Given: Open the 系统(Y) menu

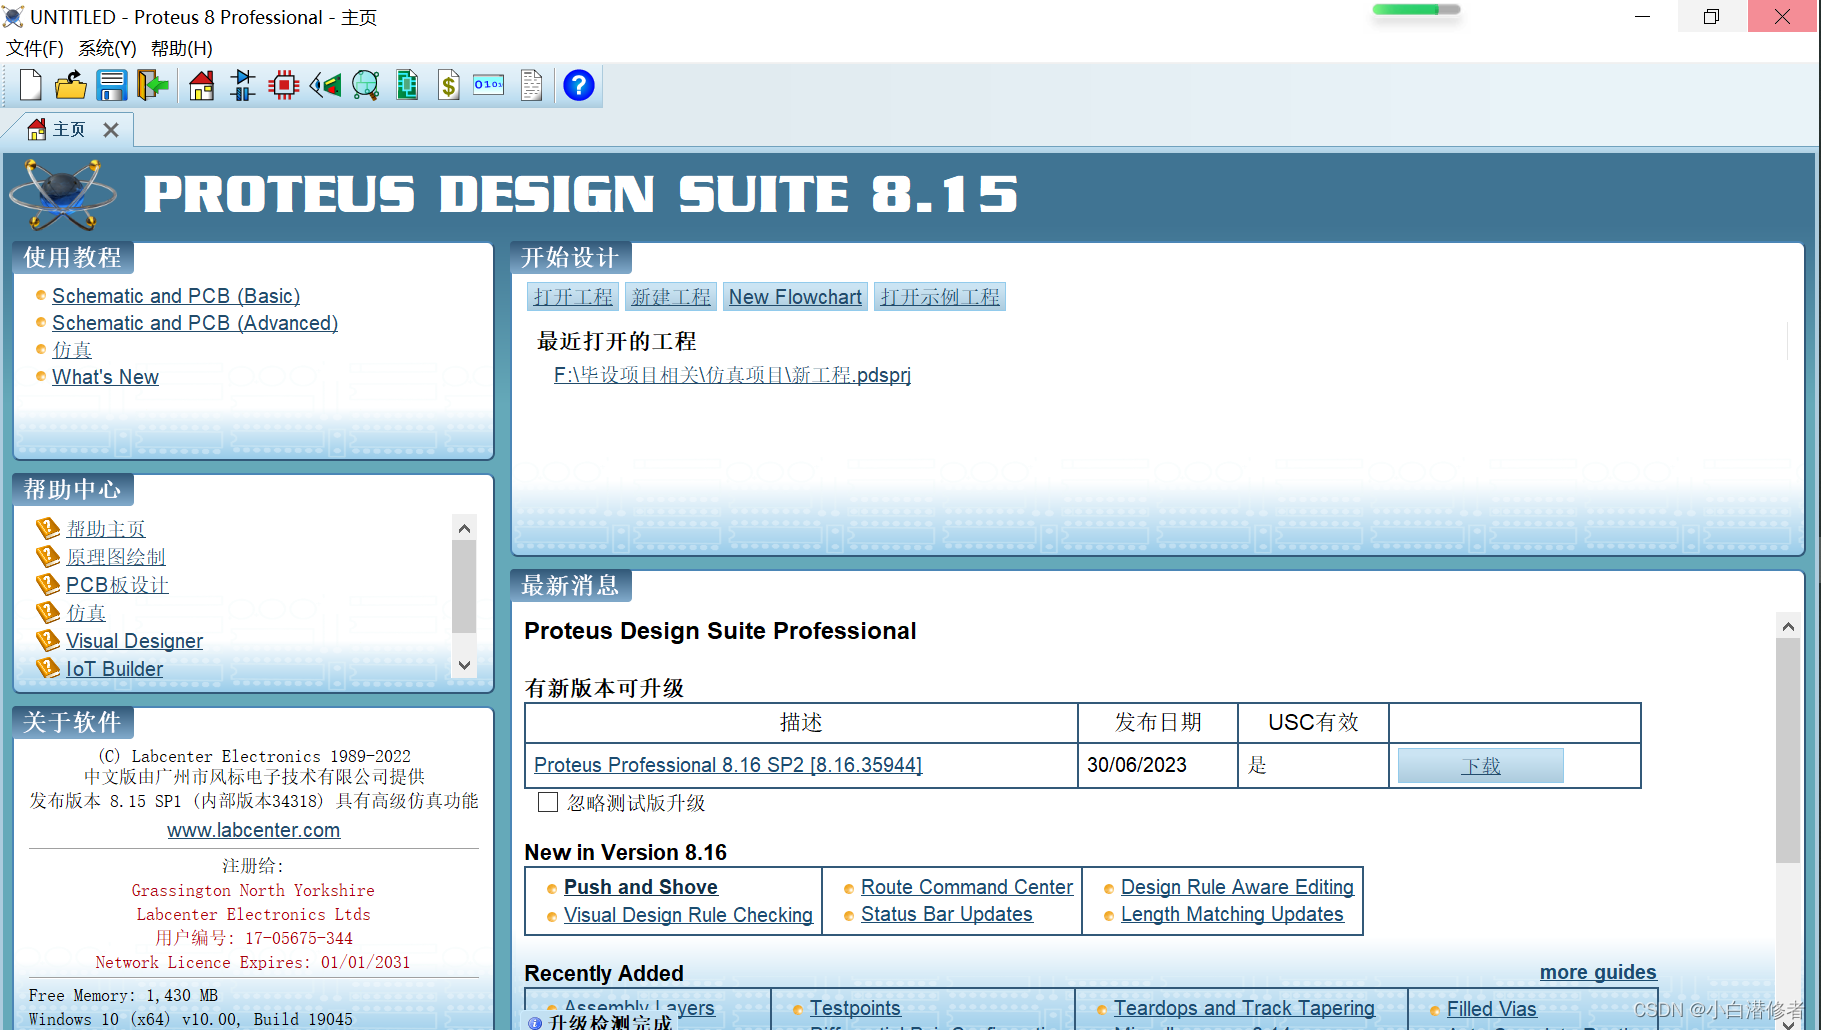Looking at the screenshot, I should (107, 48).
